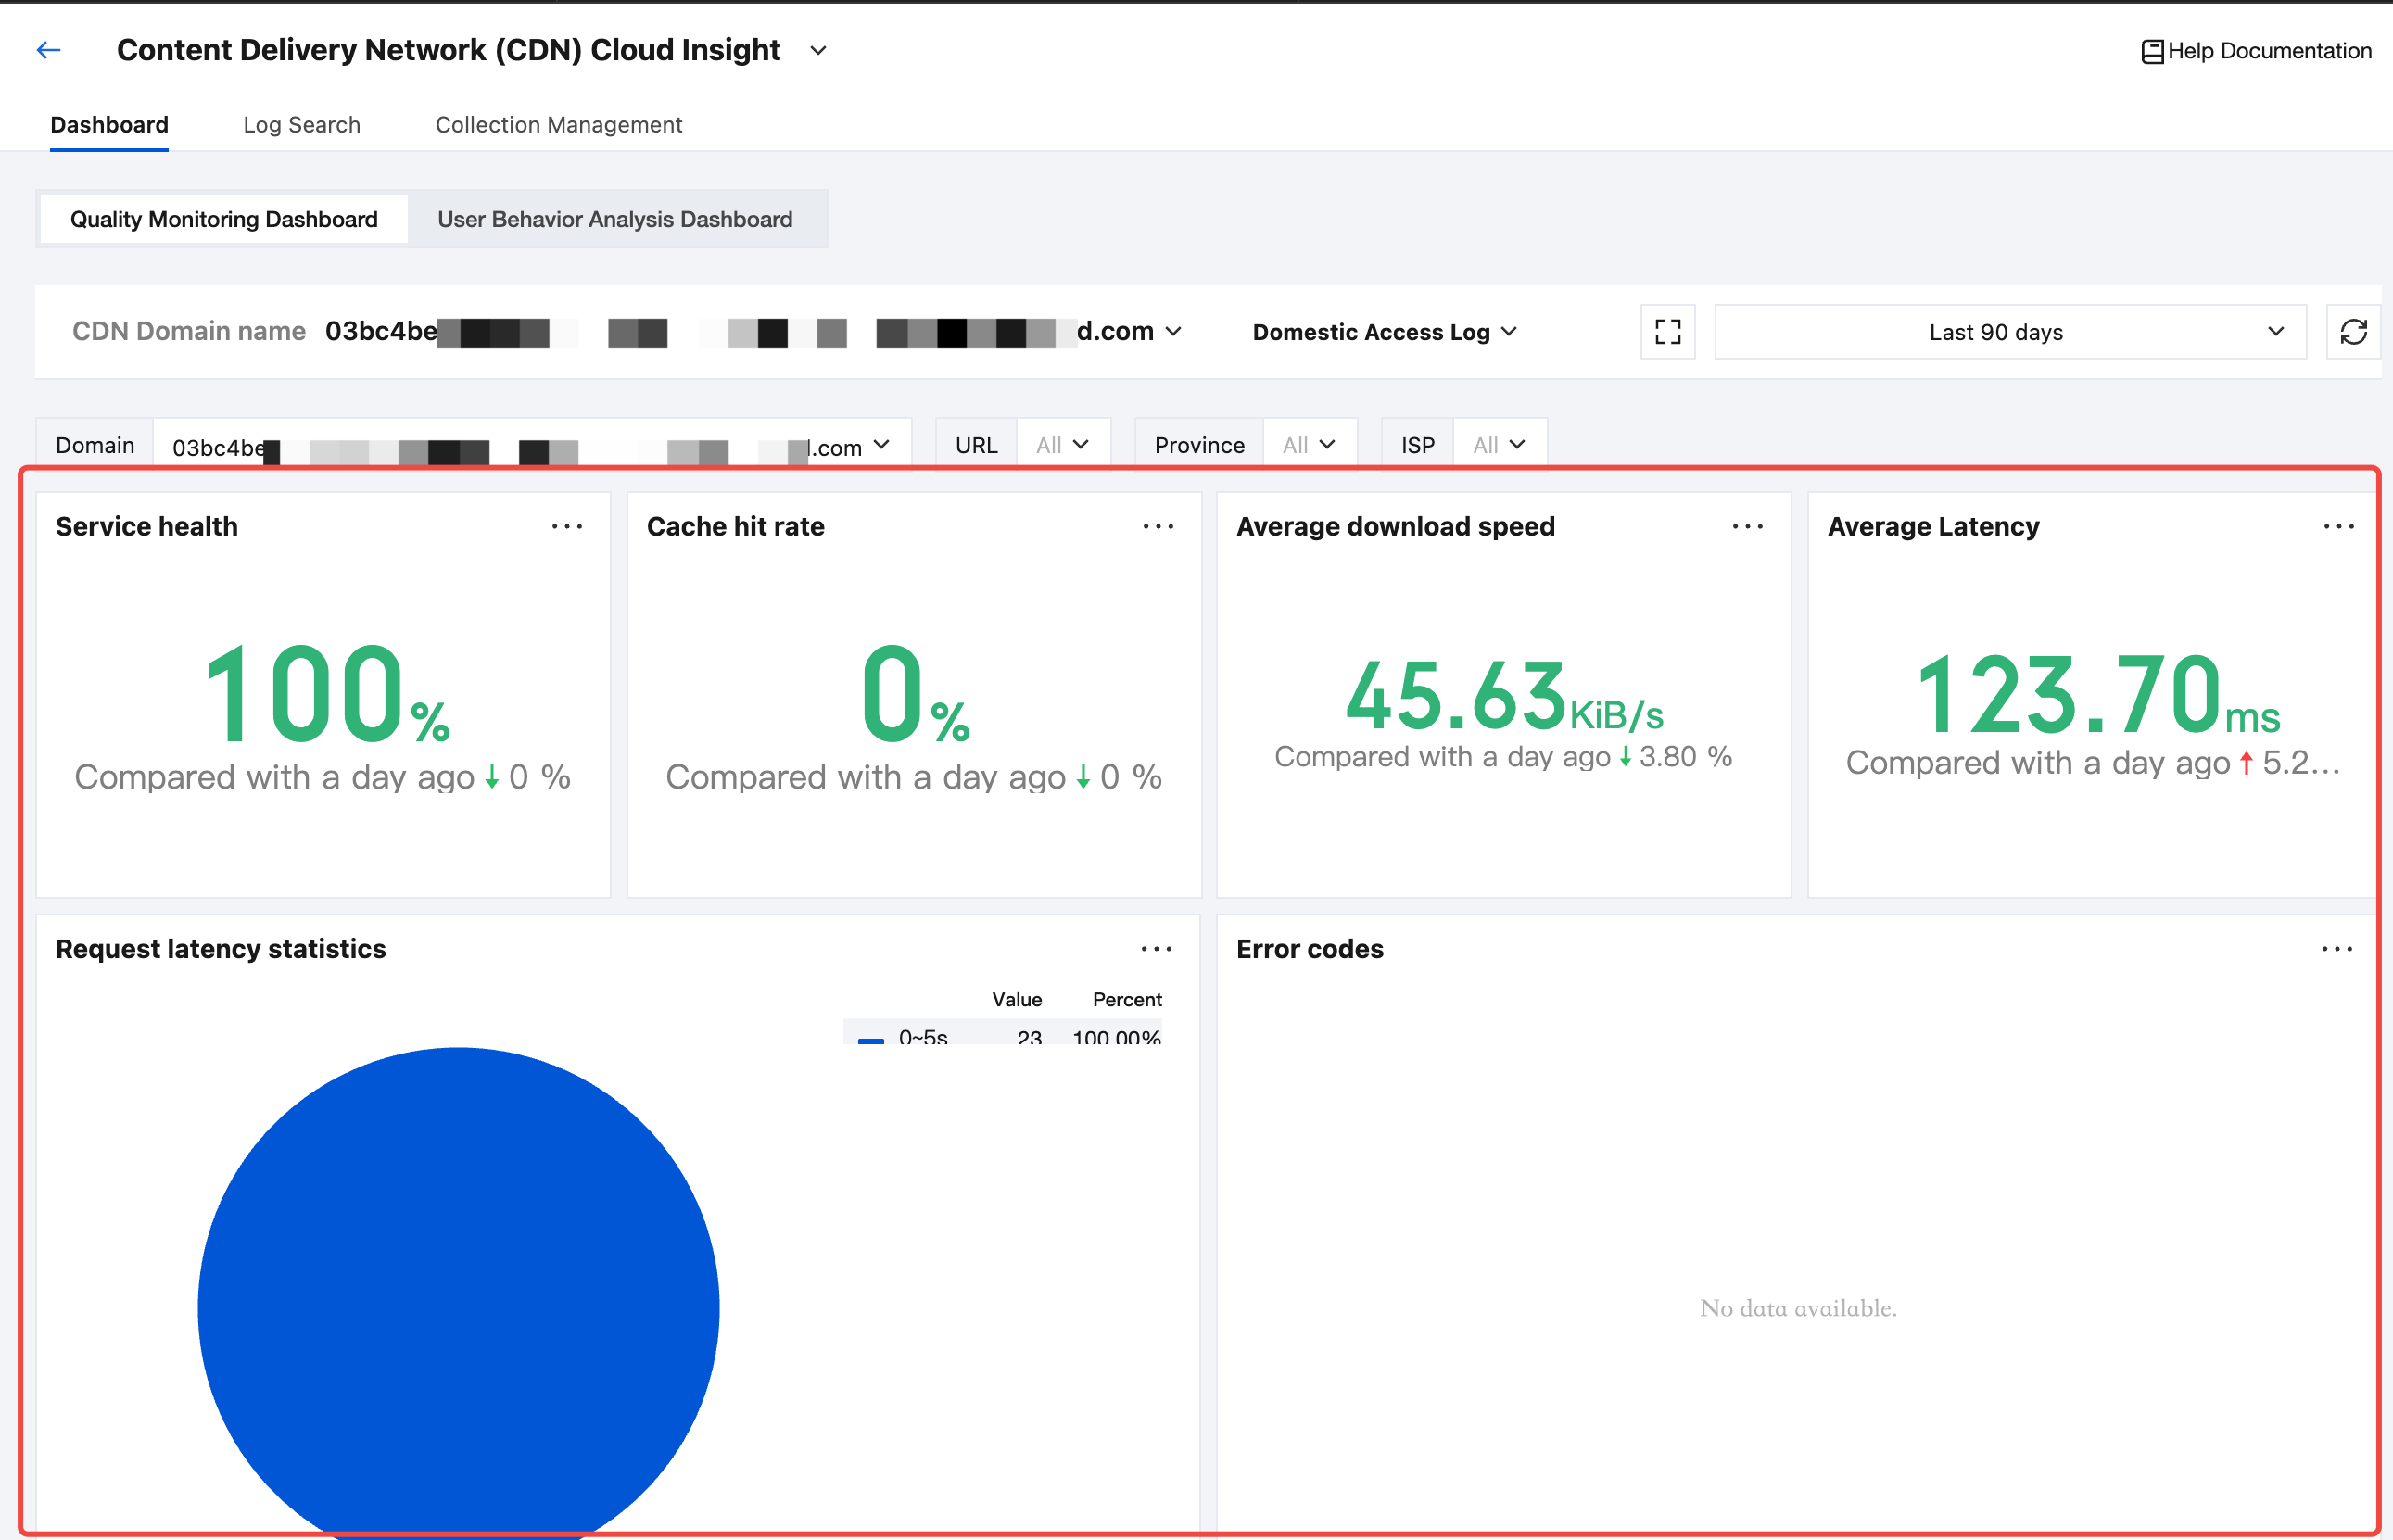Screen dimensions: 2393x1540
Task: Open Cache hit rate more options
Action: pyautogui.click(x=1158, y=527)
